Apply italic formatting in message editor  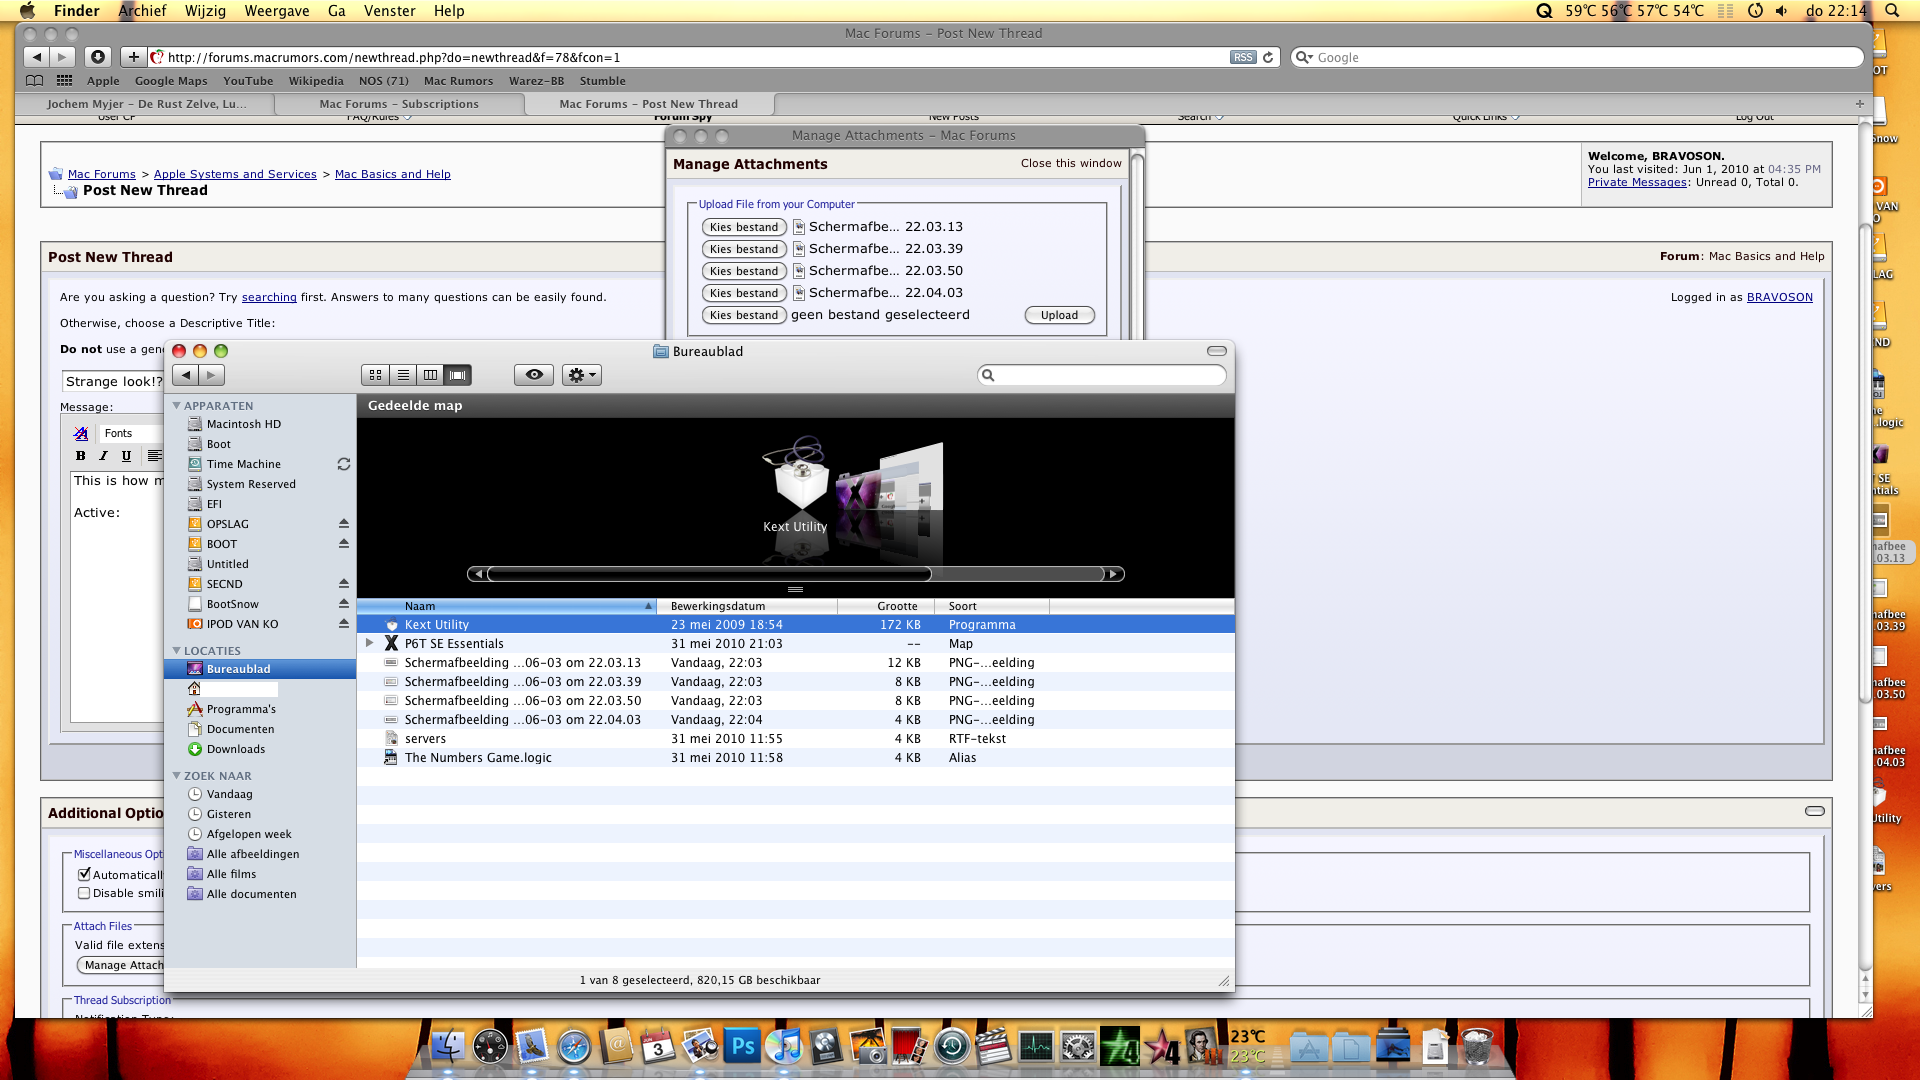pyautogui.click(x=103, y=456)
